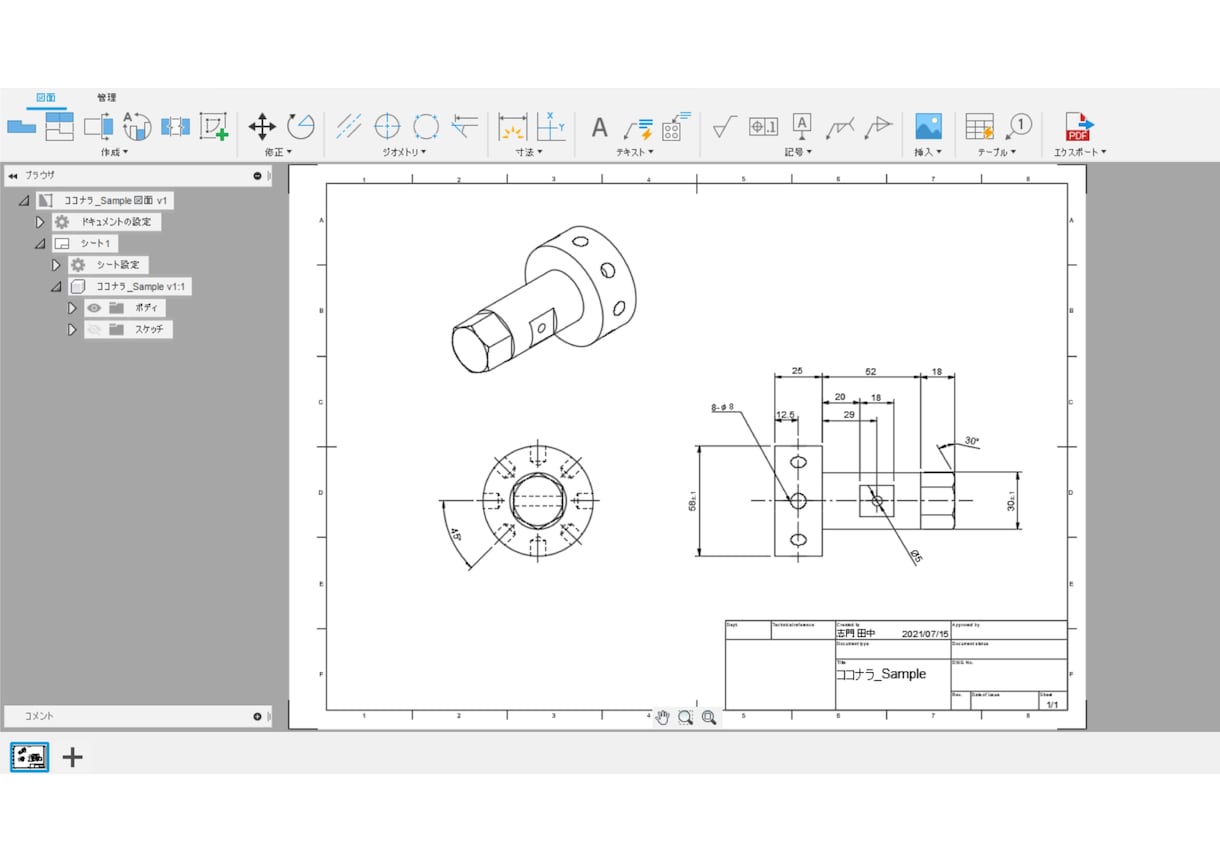
Task: Switch to the 管理 tab
Action: click(107, 98)
